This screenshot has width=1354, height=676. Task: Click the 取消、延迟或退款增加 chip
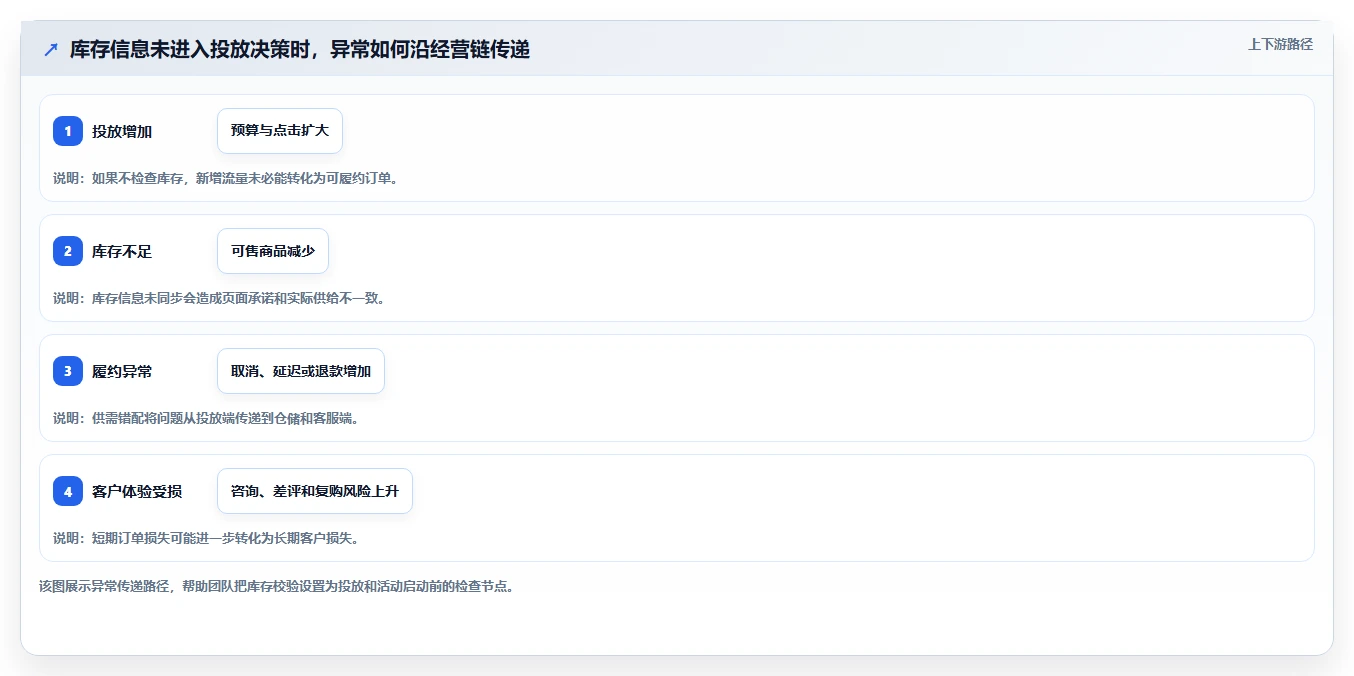(301, 371)
